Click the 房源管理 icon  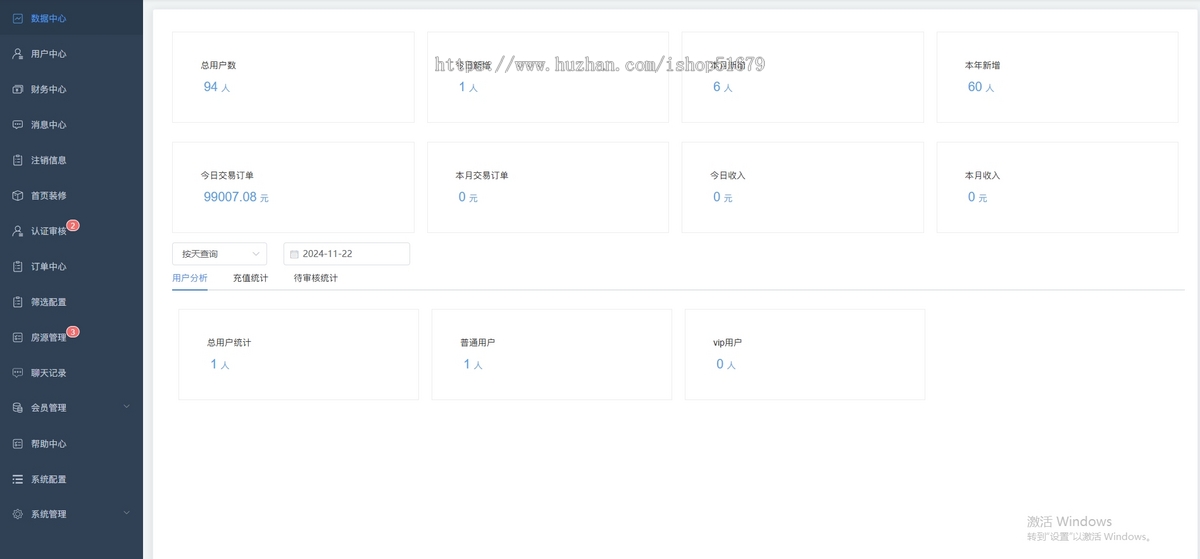click(x=17, y=338)
